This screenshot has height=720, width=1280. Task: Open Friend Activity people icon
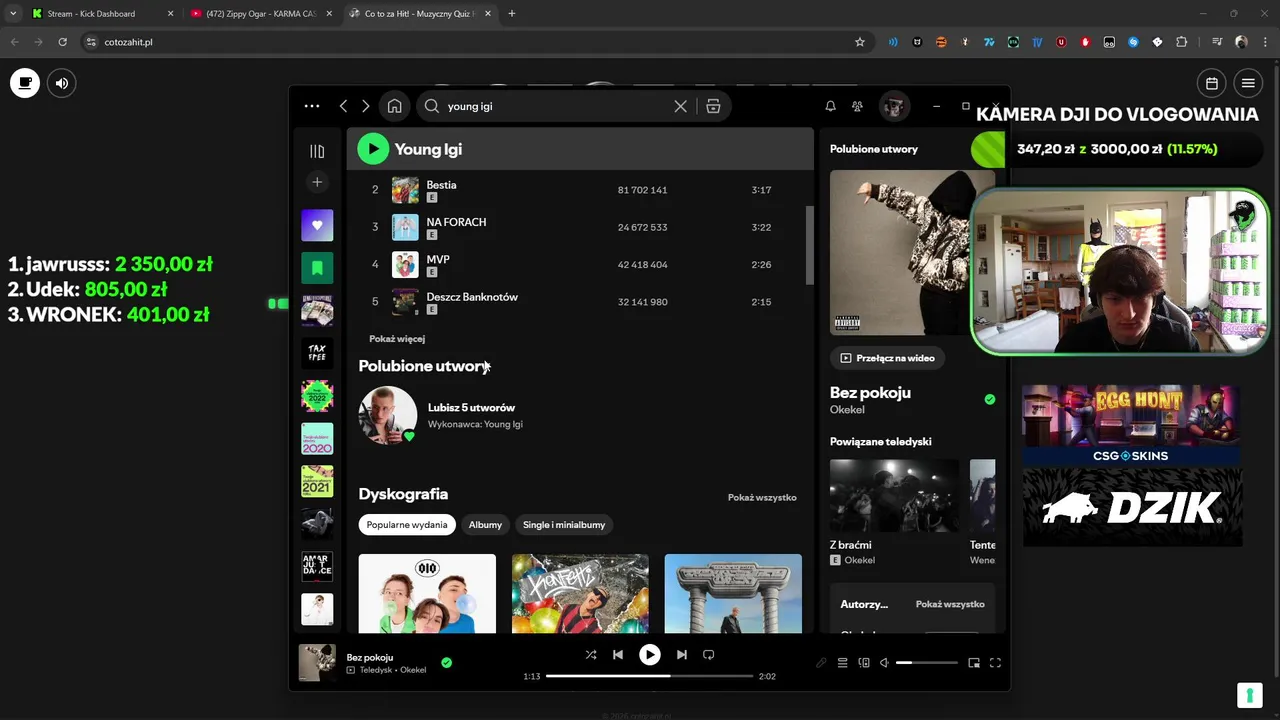[x=857, y=106]
